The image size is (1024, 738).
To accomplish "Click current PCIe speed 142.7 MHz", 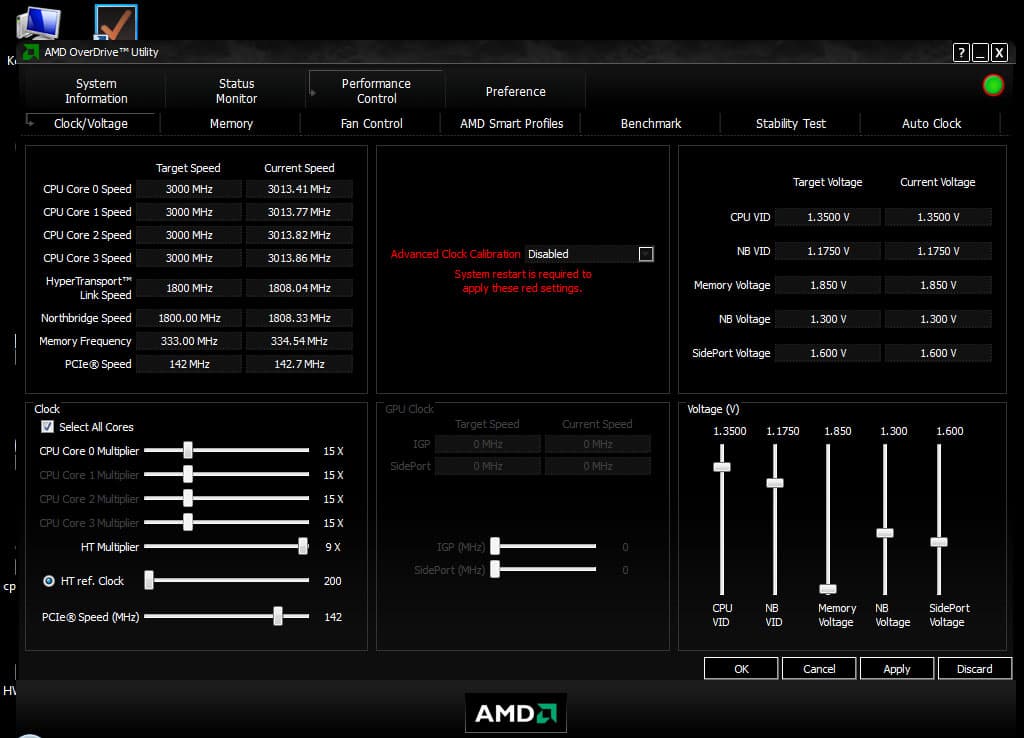I will pos(299,364).
